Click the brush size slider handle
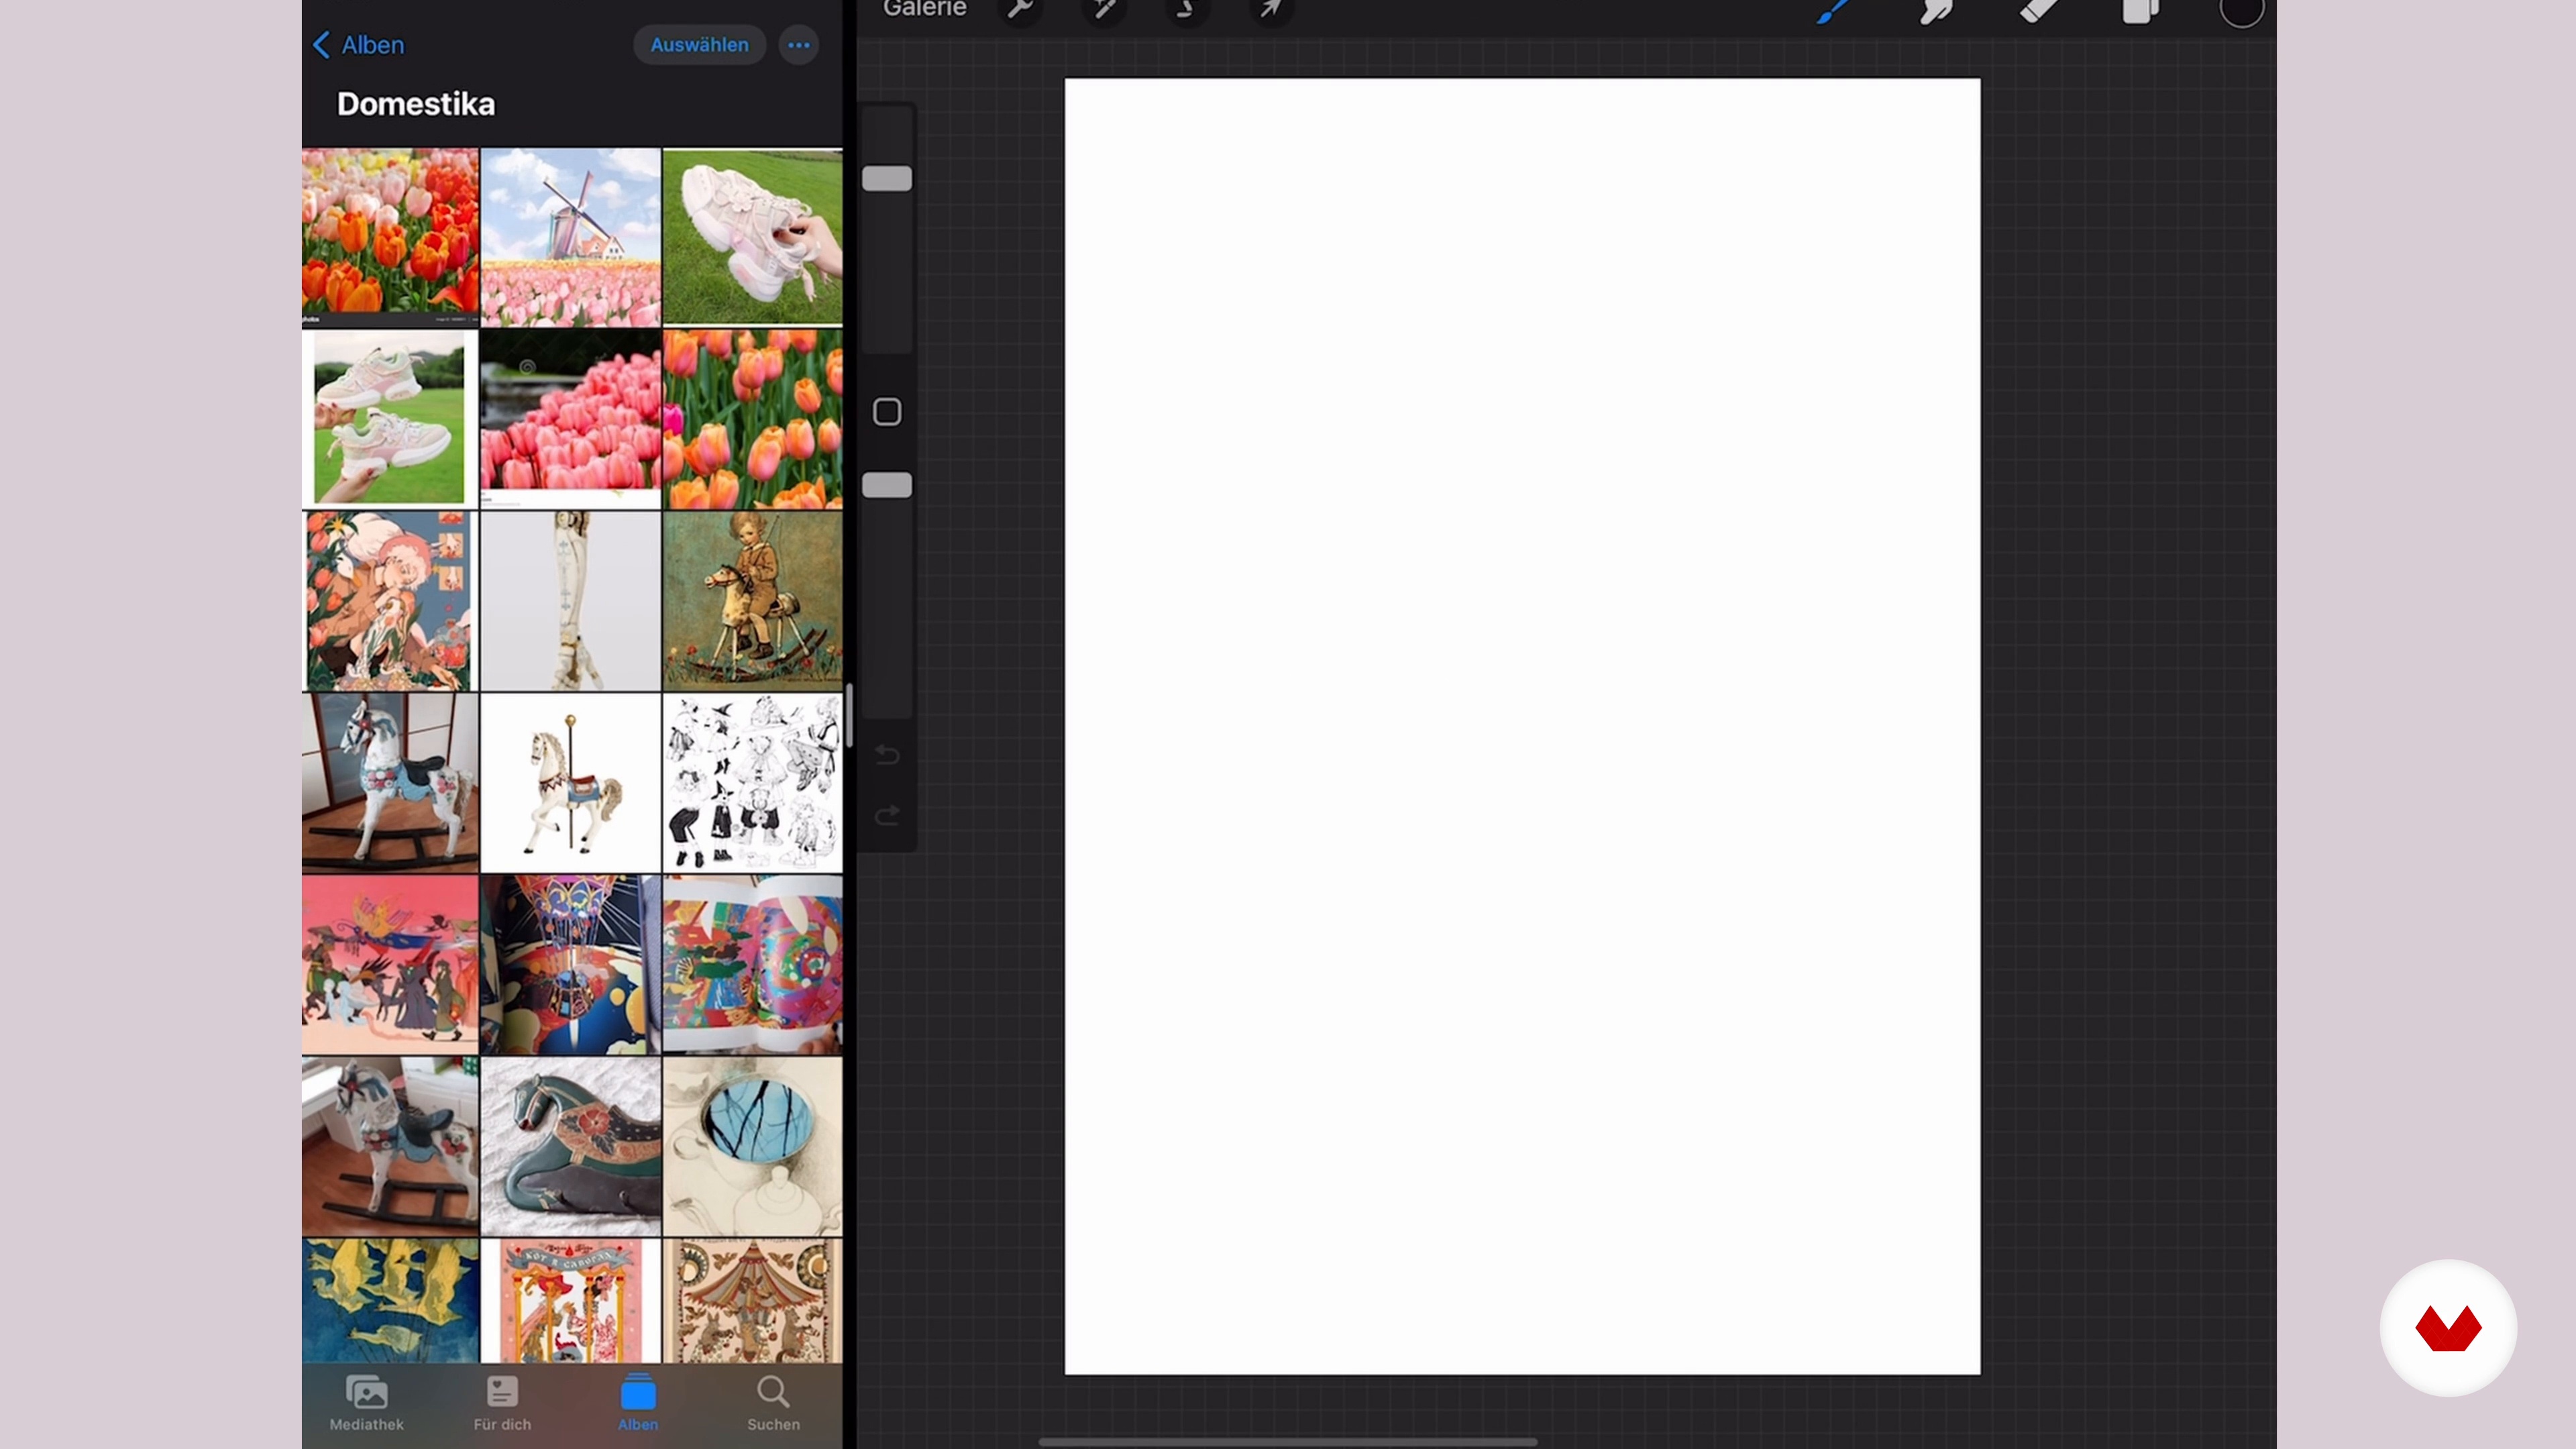2576x1449 pixels. pyautogui.click(x=887, y=179)
